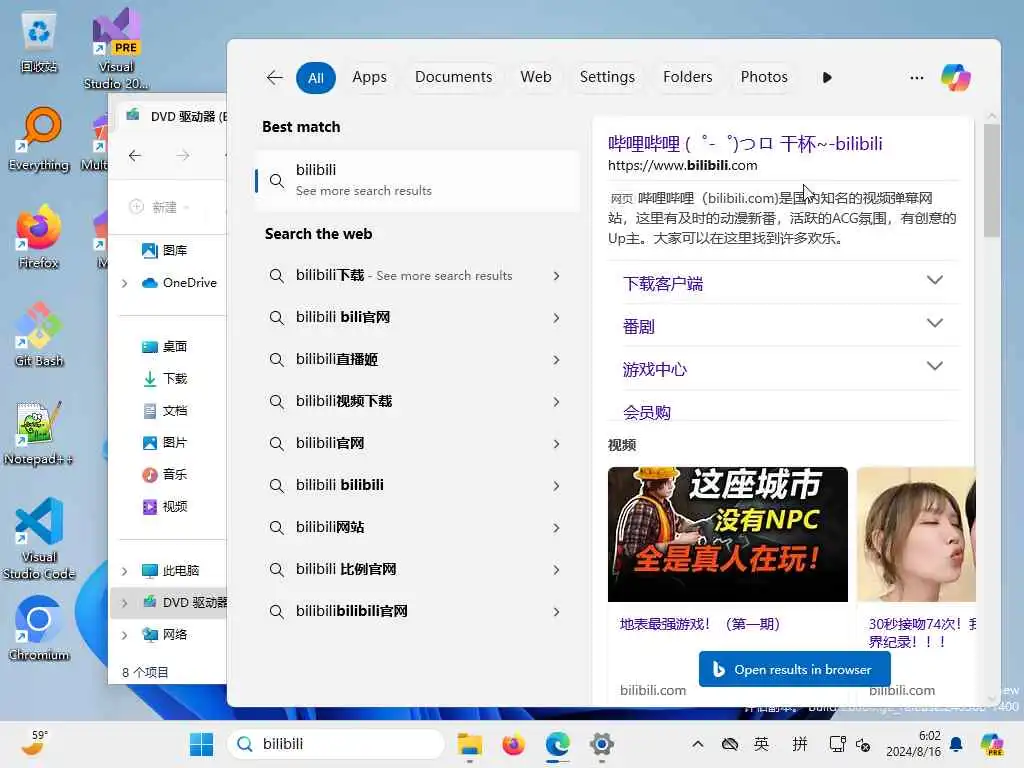1024x768 pixels.
Task: Click Explorer window forward arrow
Action: tap(183, 155)
